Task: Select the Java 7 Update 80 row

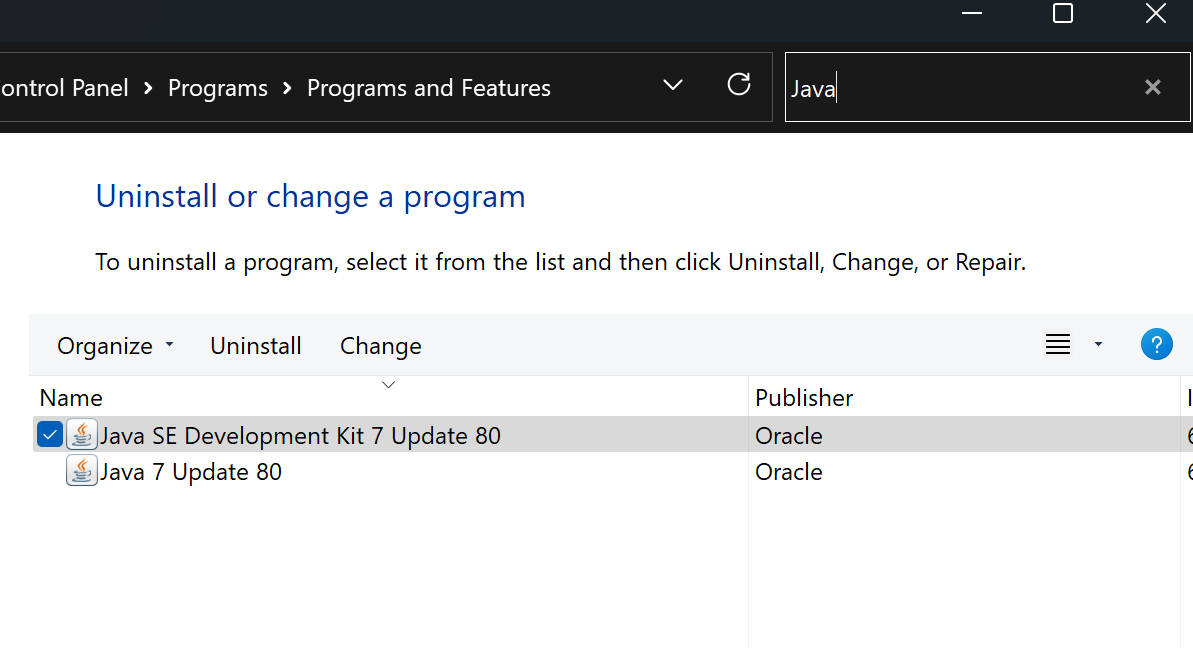Action: (612, 472)
